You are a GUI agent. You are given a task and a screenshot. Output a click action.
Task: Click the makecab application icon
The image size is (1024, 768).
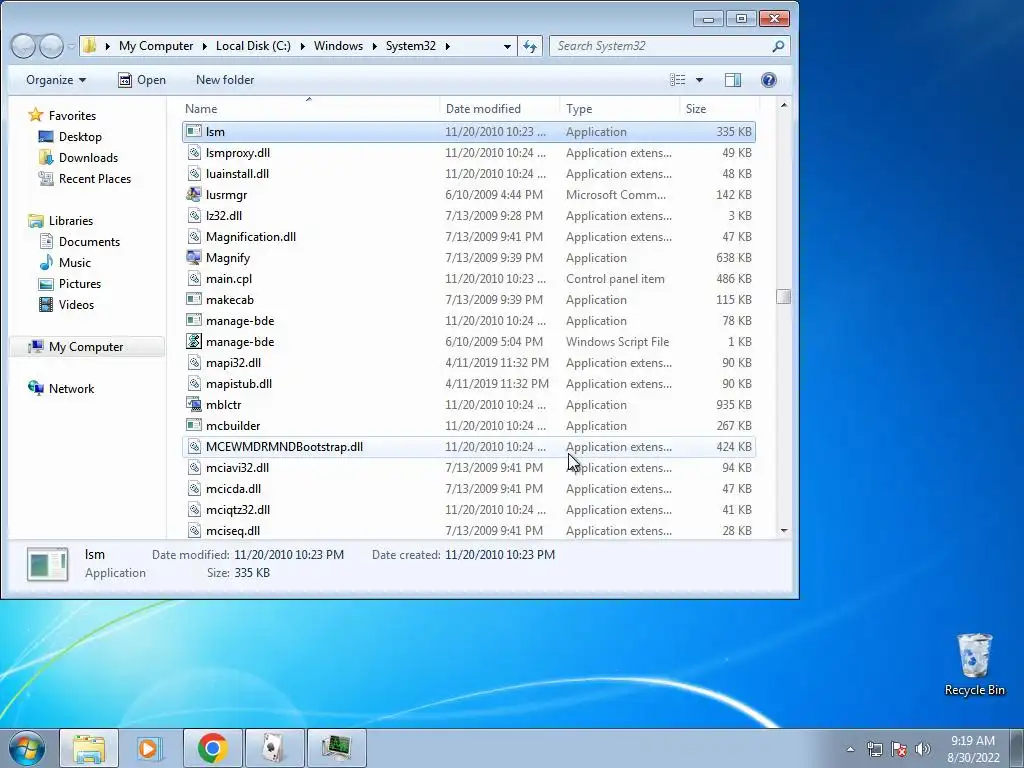(193, 299)
